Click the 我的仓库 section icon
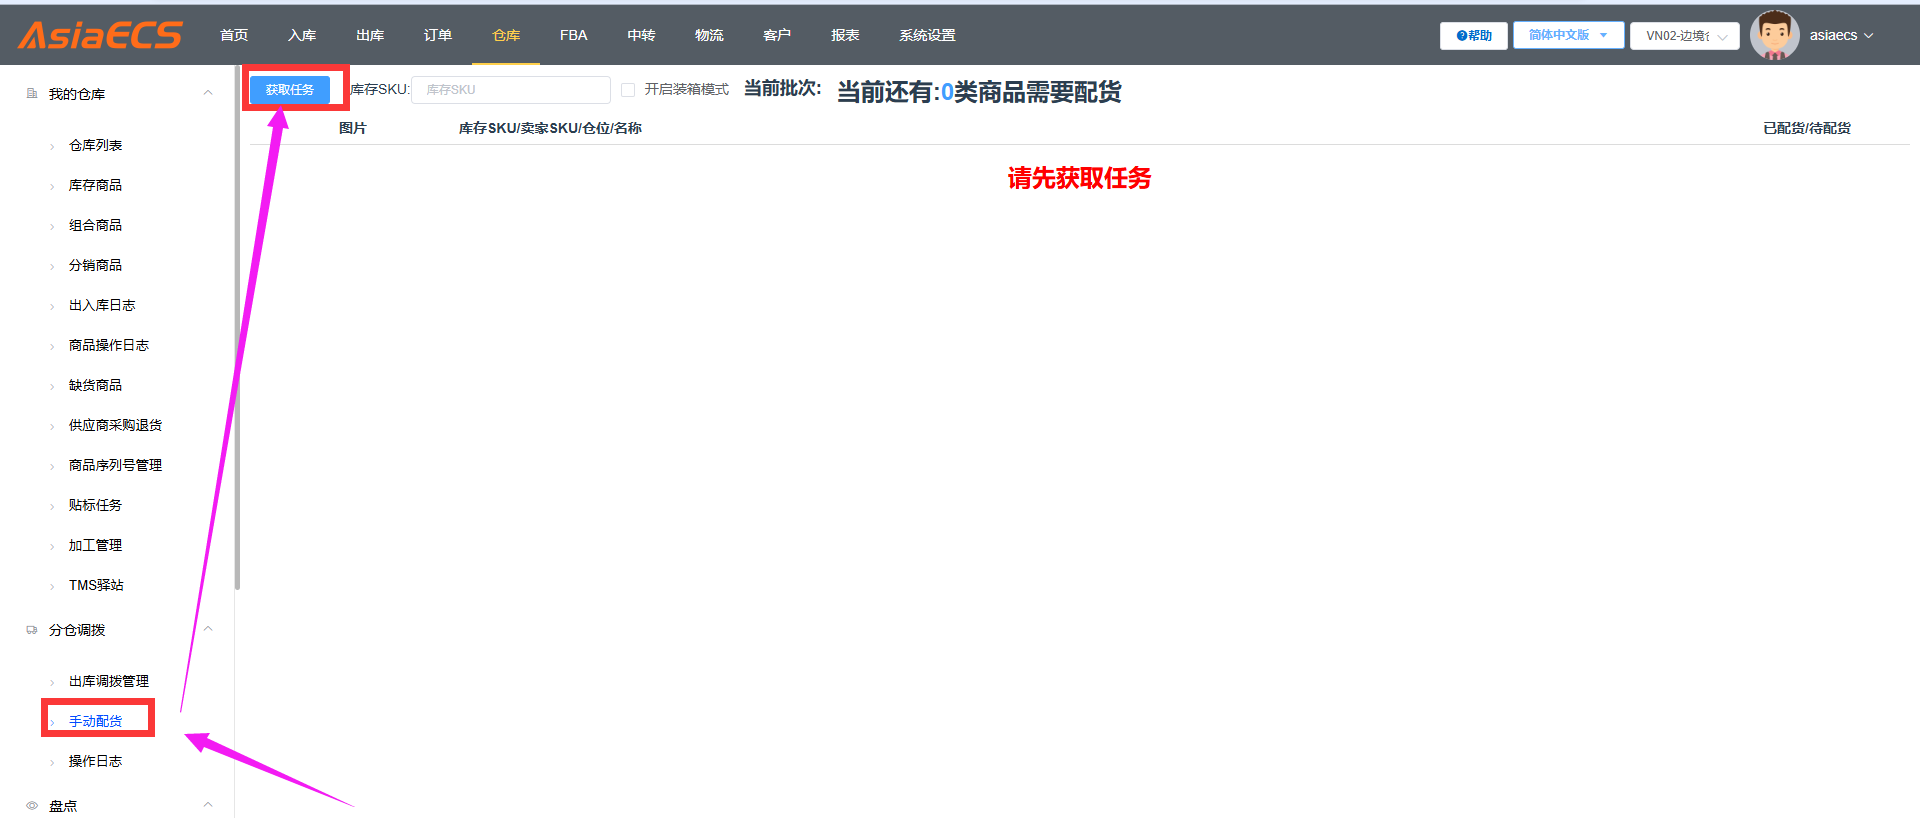This screenshot has width=1920, height=818. pyautogui.click(x=32, y=93)
